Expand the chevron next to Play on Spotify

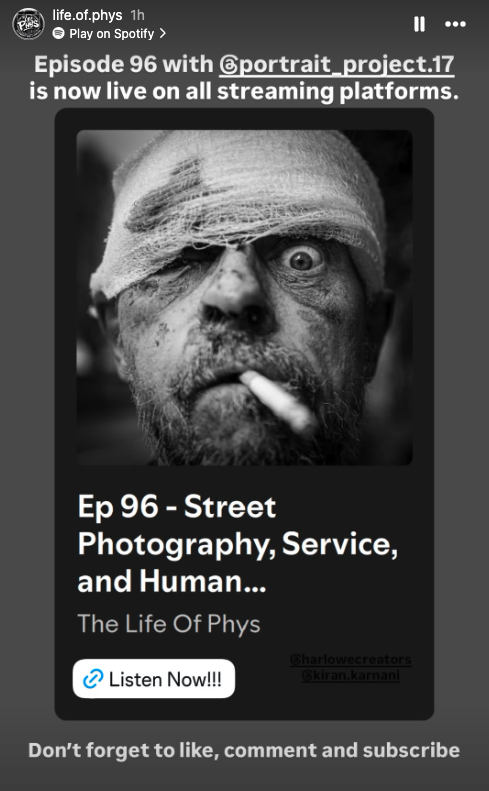point(162,33)
